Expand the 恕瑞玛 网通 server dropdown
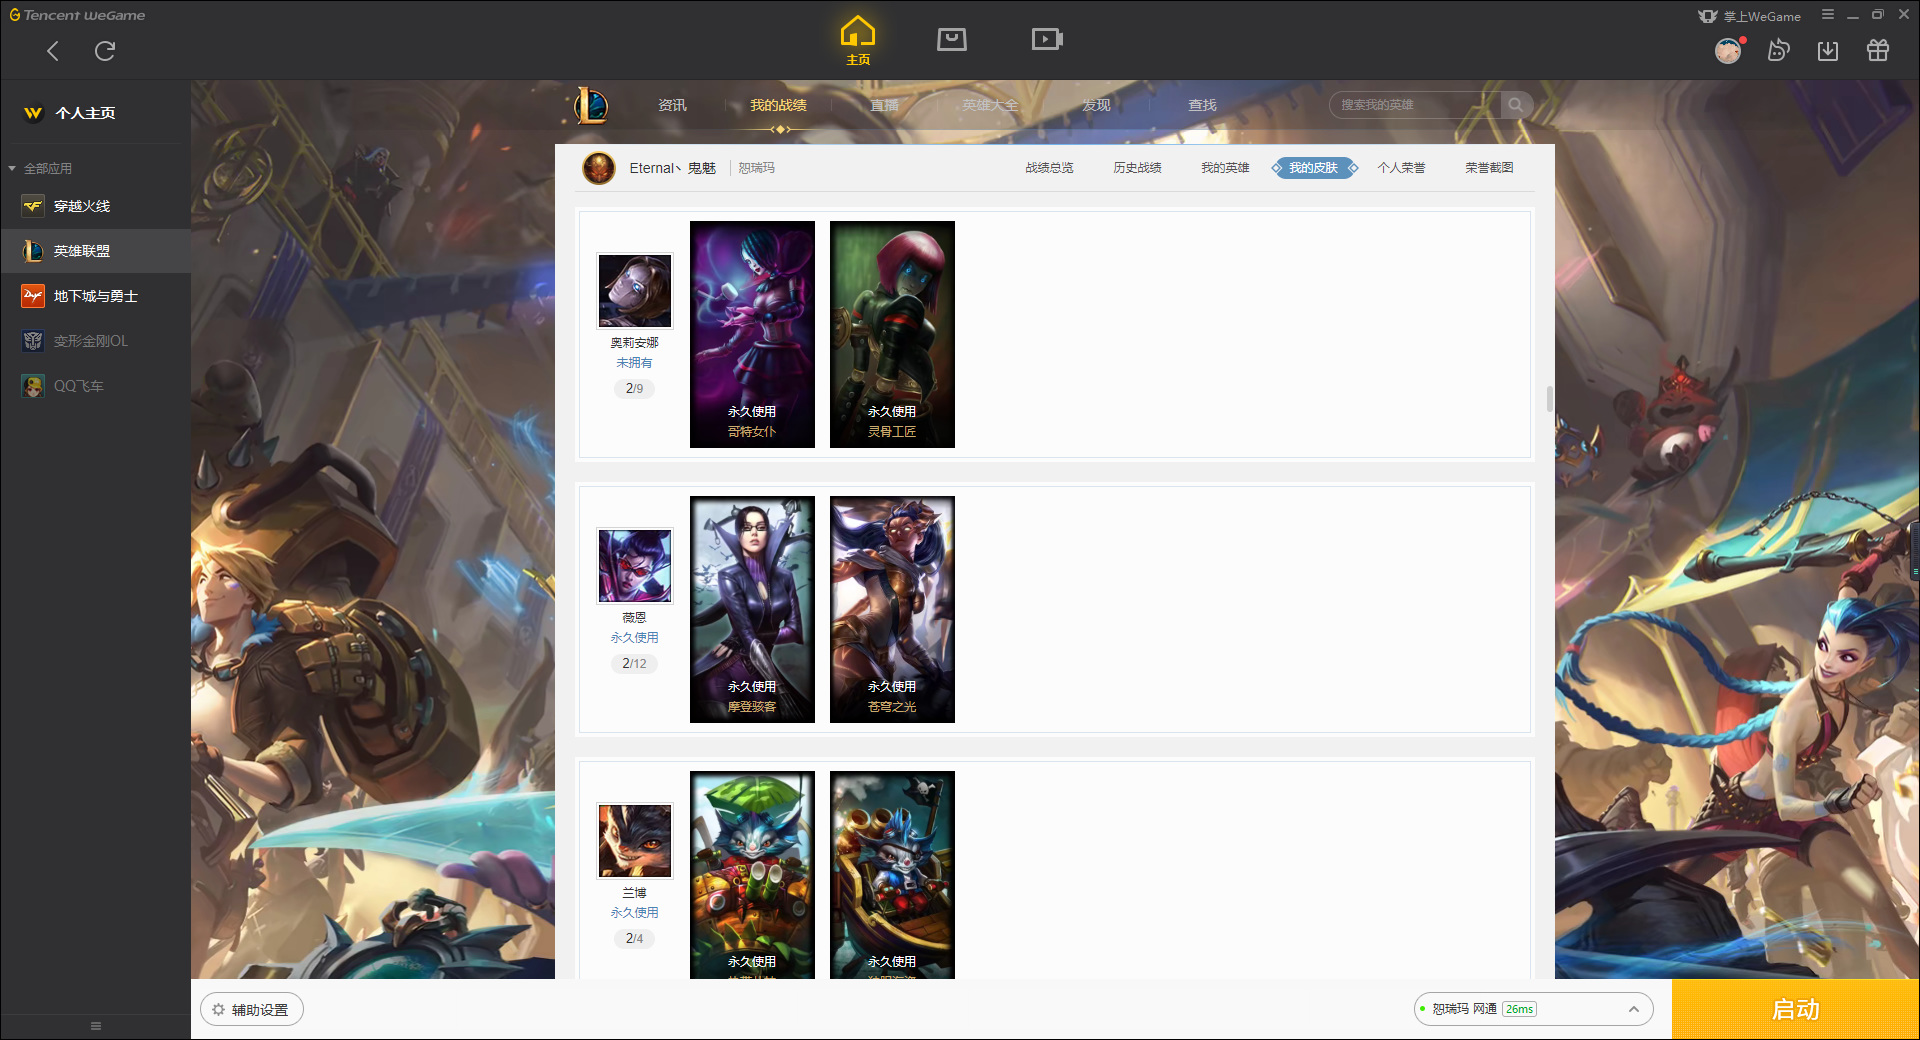1920x1040 pixels. (x=1533, y=1009)
